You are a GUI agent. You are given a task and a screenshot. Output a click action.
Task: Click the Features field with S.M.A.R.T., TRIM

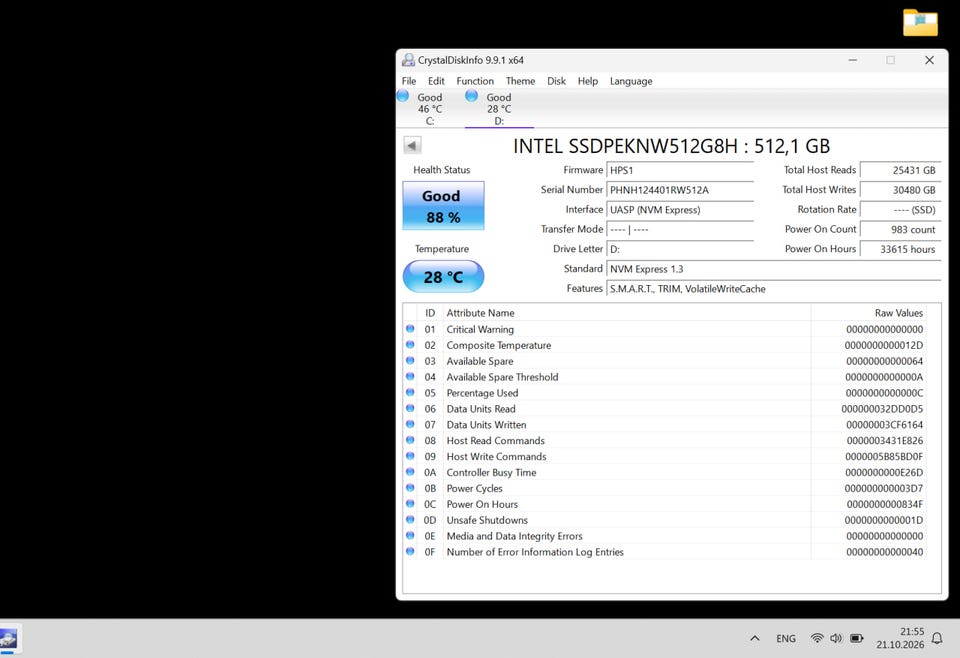pyautogui.click(x=773, y=288)
